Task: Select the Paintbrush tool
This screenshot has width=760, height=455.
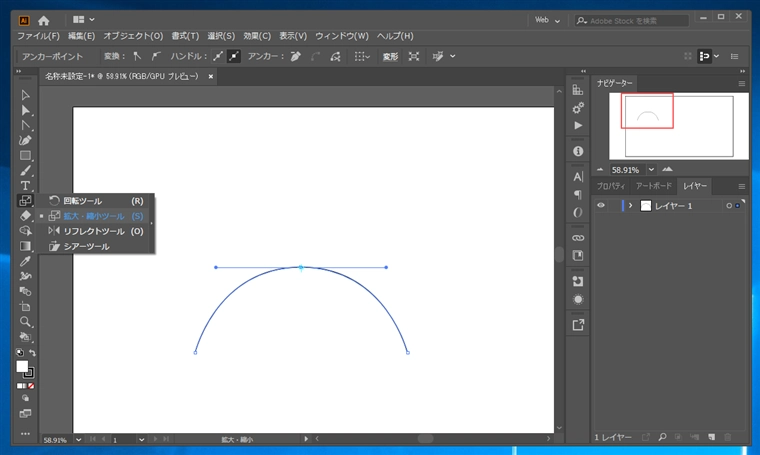Action: click(x=25, y=171)
